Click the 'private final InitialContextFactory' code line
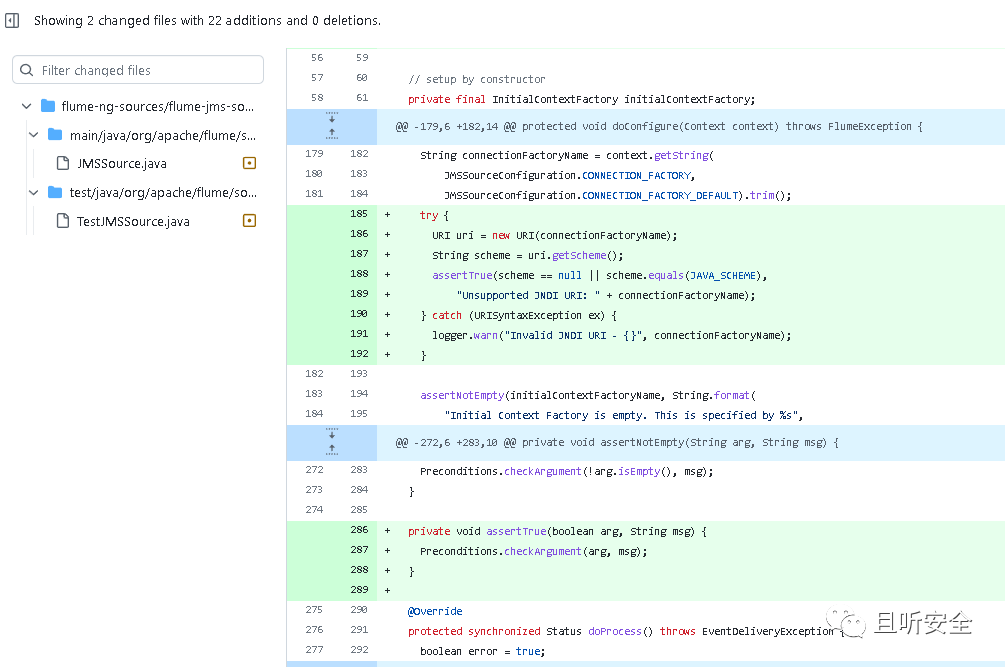Viewport: 1005px width, 667px height. tap(581, 99)
